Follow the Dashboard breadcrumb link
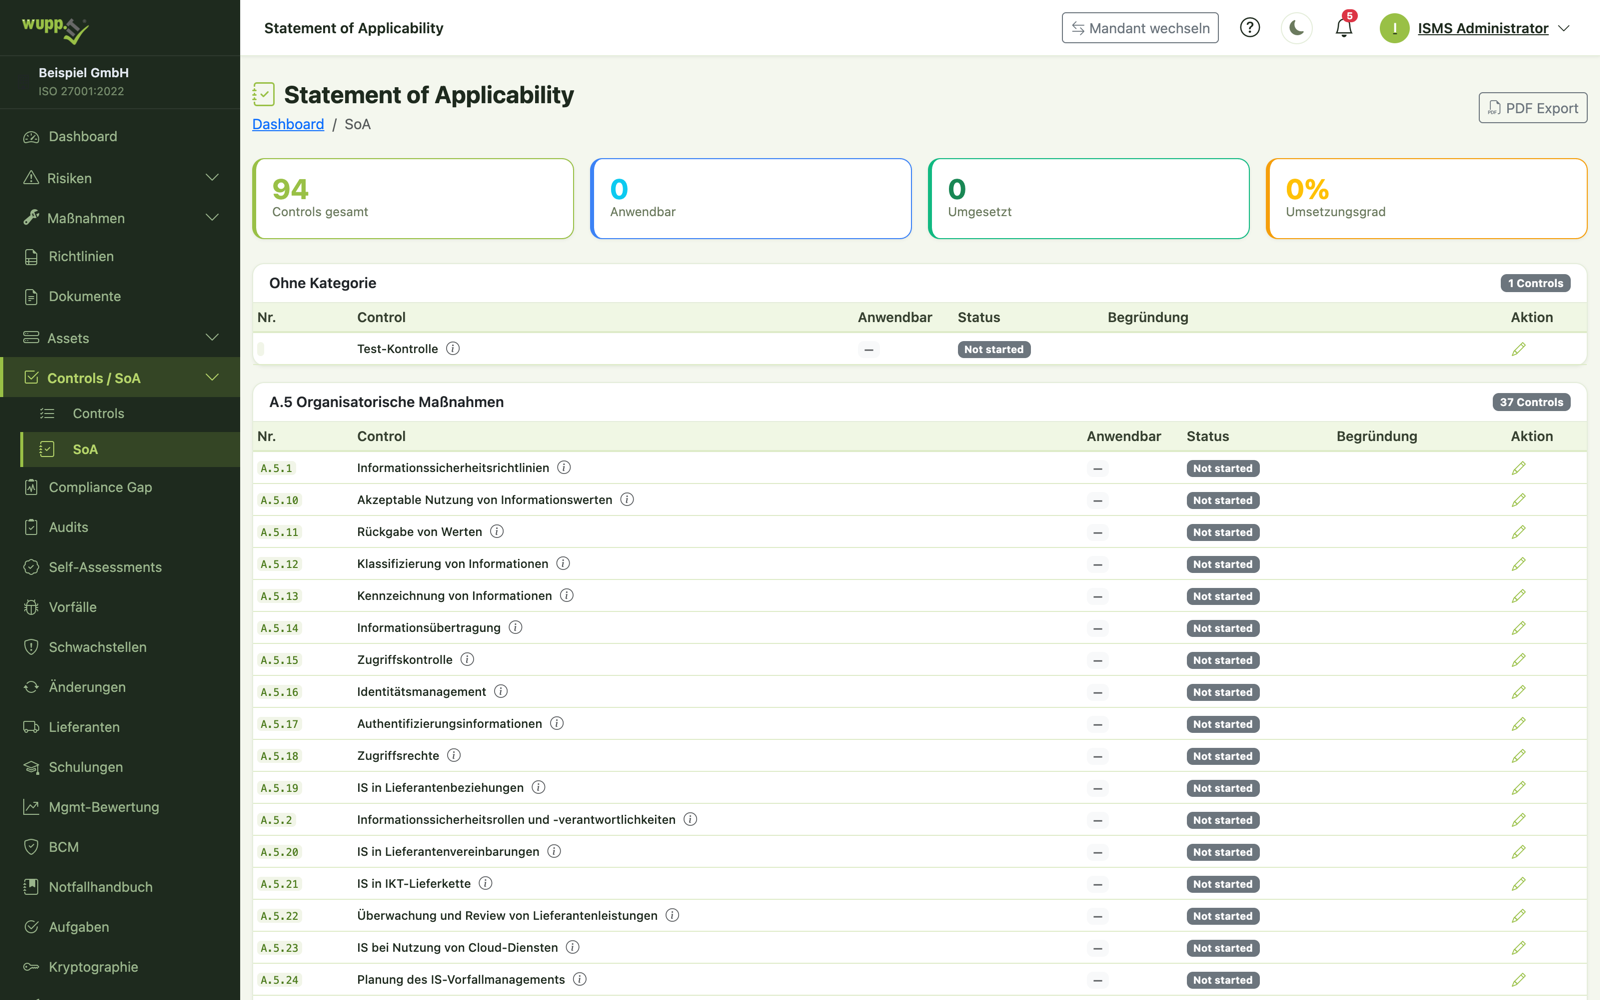 pos(288,124)
